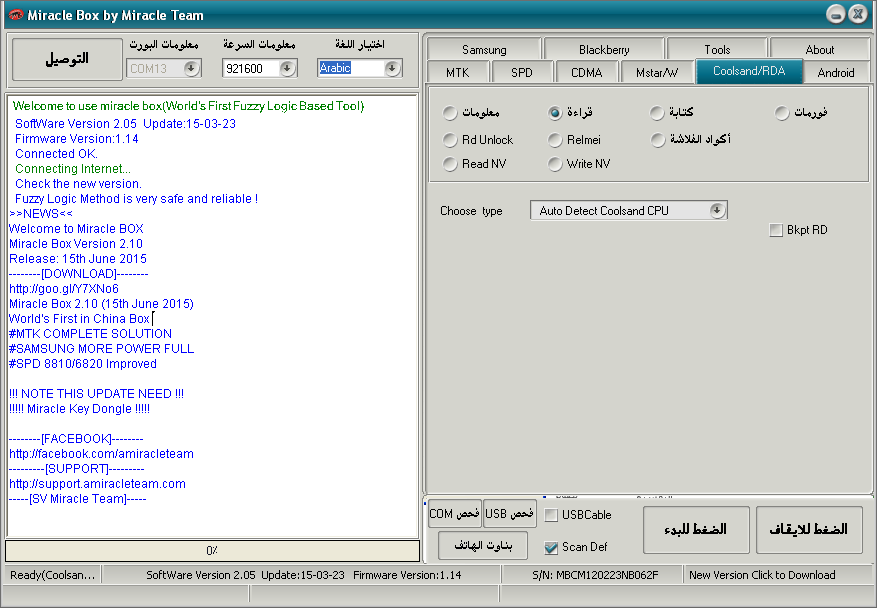Click the COM فحص scan button
The image size is (877, 608).
click(x=454, y=513)
